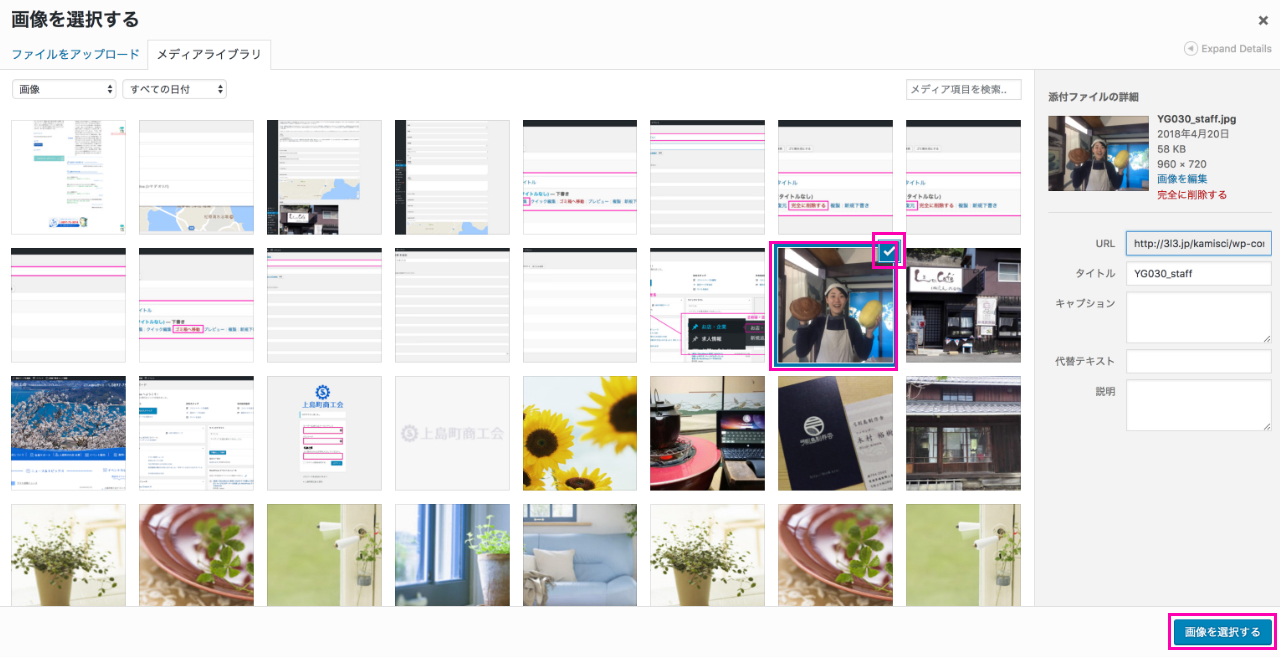
Task: Switch to ファイルをアップロード tab
Action: (75, 54)
